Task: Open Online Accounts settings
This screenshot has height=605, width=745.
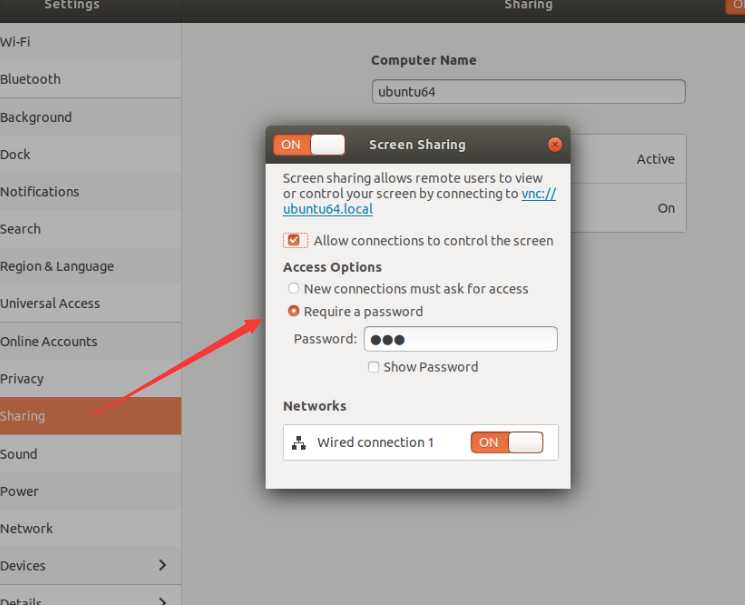Action: coord(90,341)
